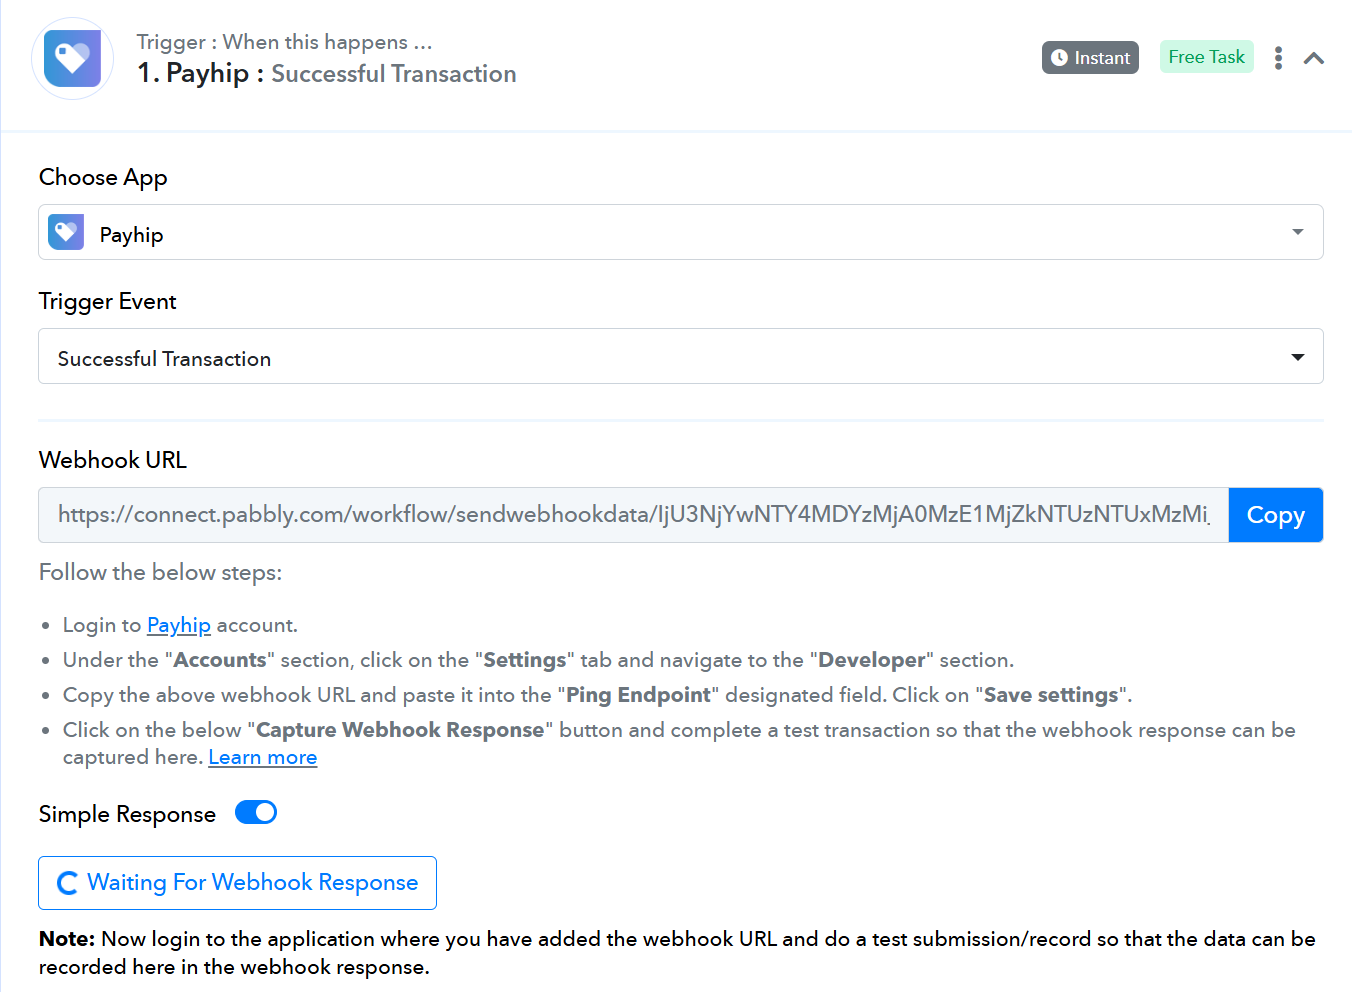Toggle the Simple Response switch off
This screenshot has width=1352, height=992.
click(256, 813)
